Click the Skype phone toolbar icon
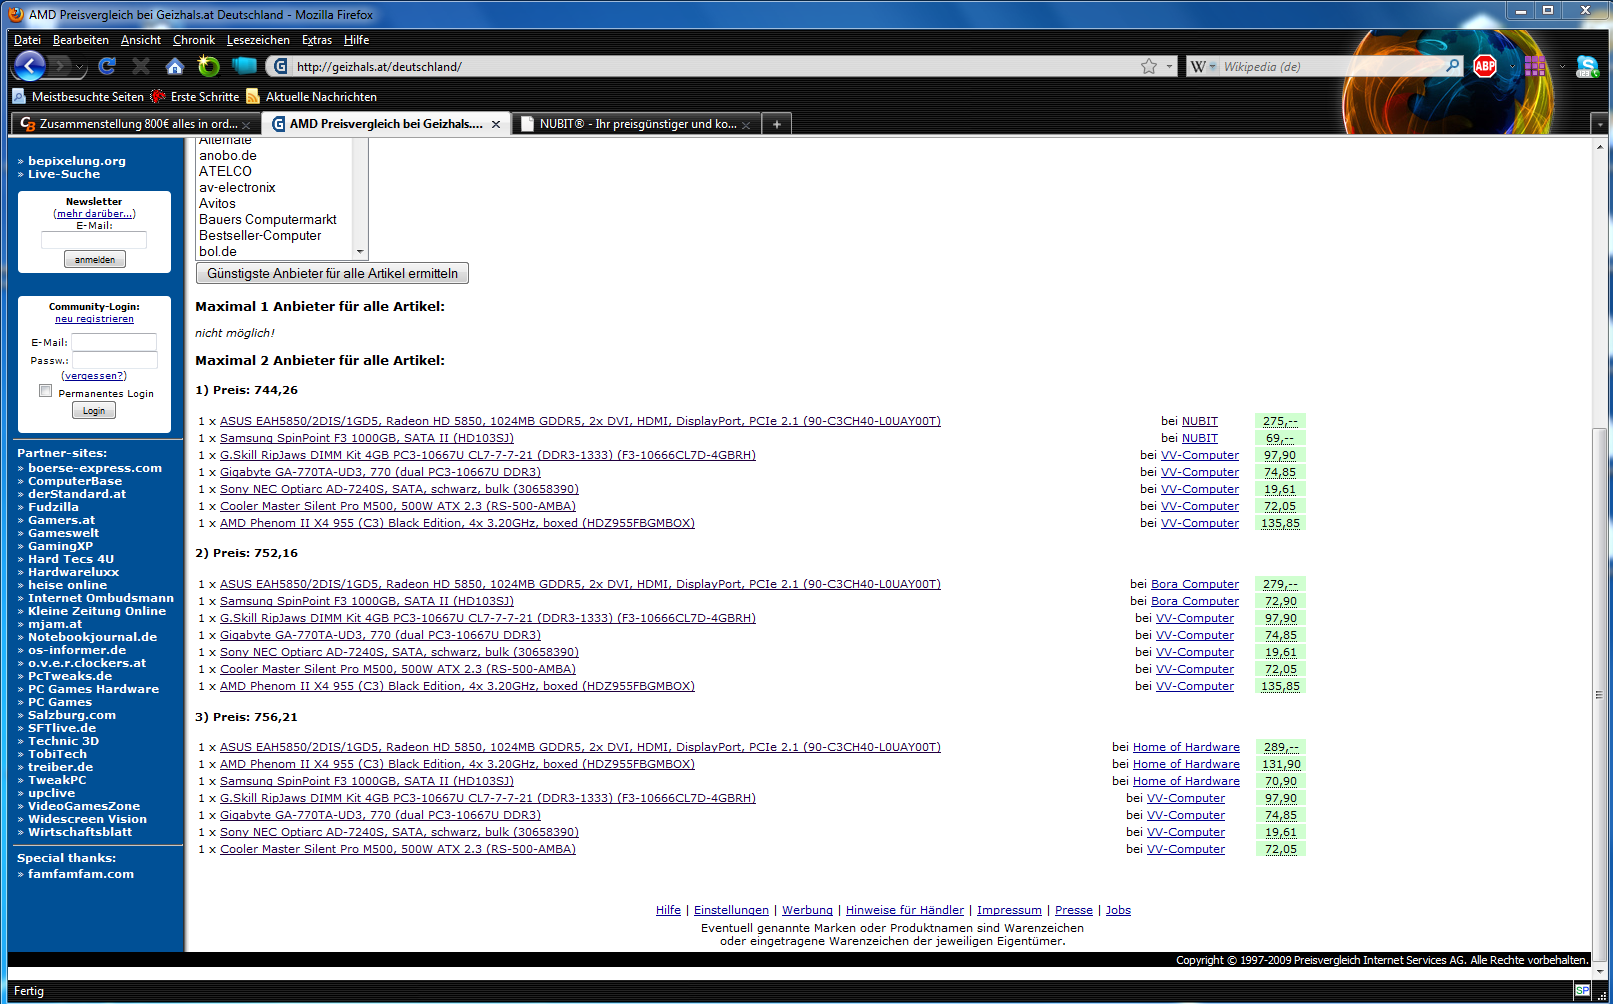The height and width of the screenshot is (1004, 1613). point(1587,66)
